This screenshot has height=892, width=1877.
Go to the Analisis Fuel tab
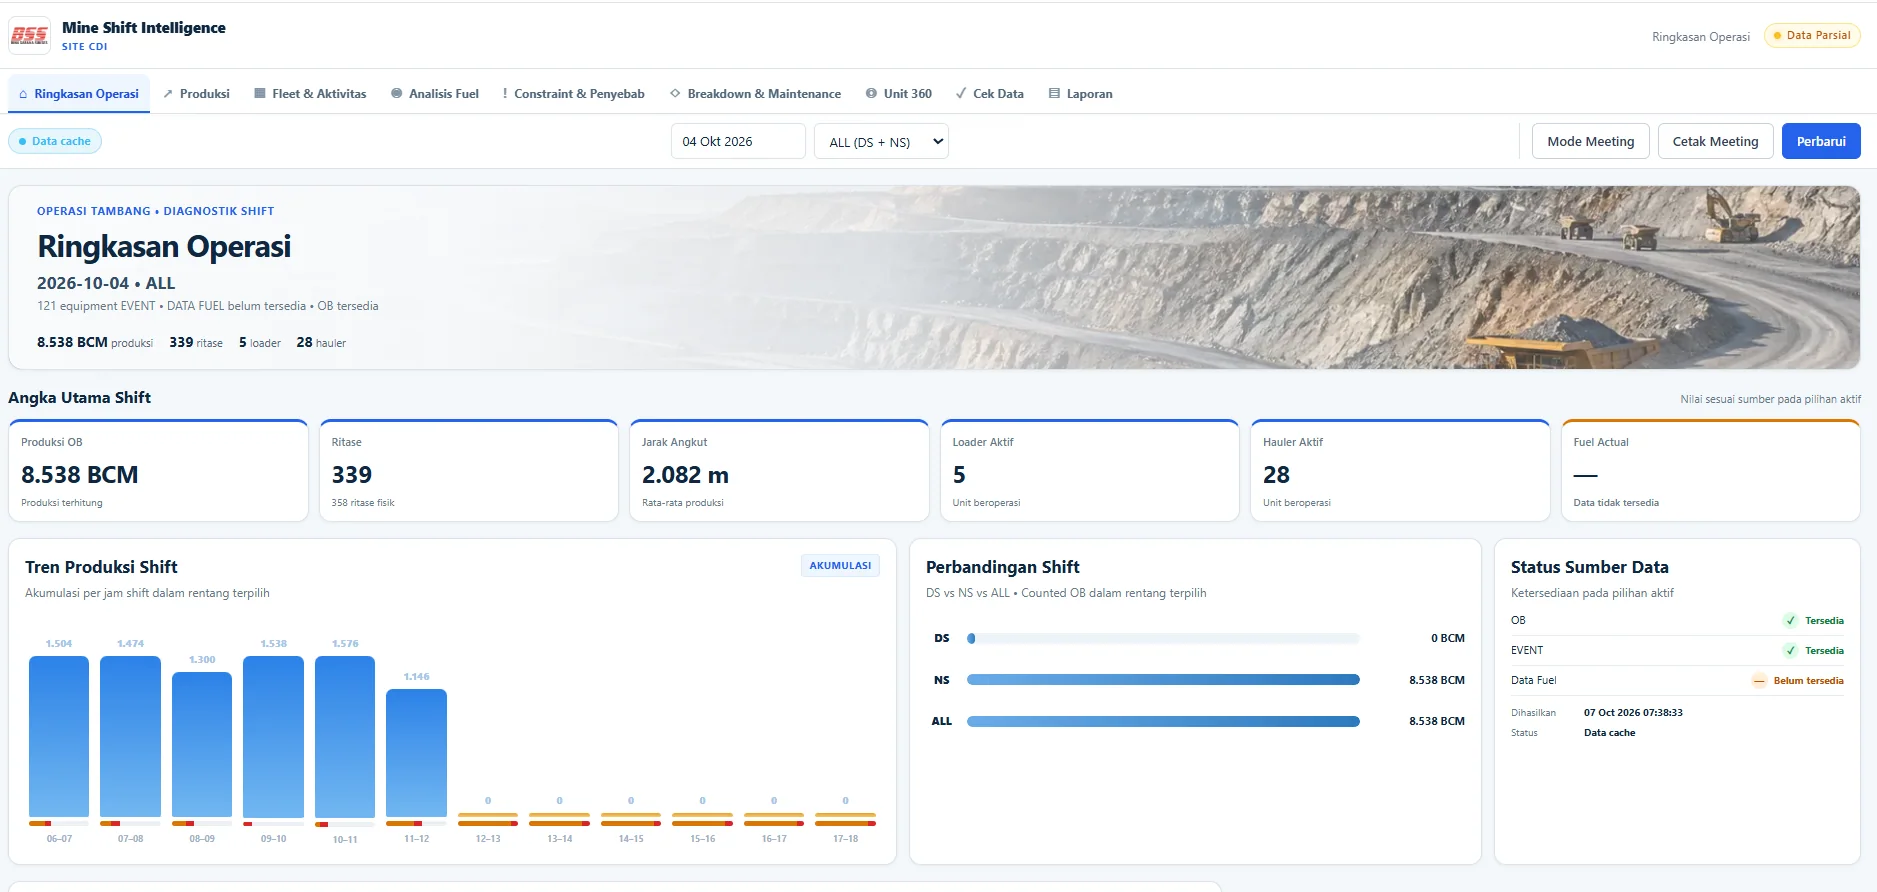[x=435, y=94]
